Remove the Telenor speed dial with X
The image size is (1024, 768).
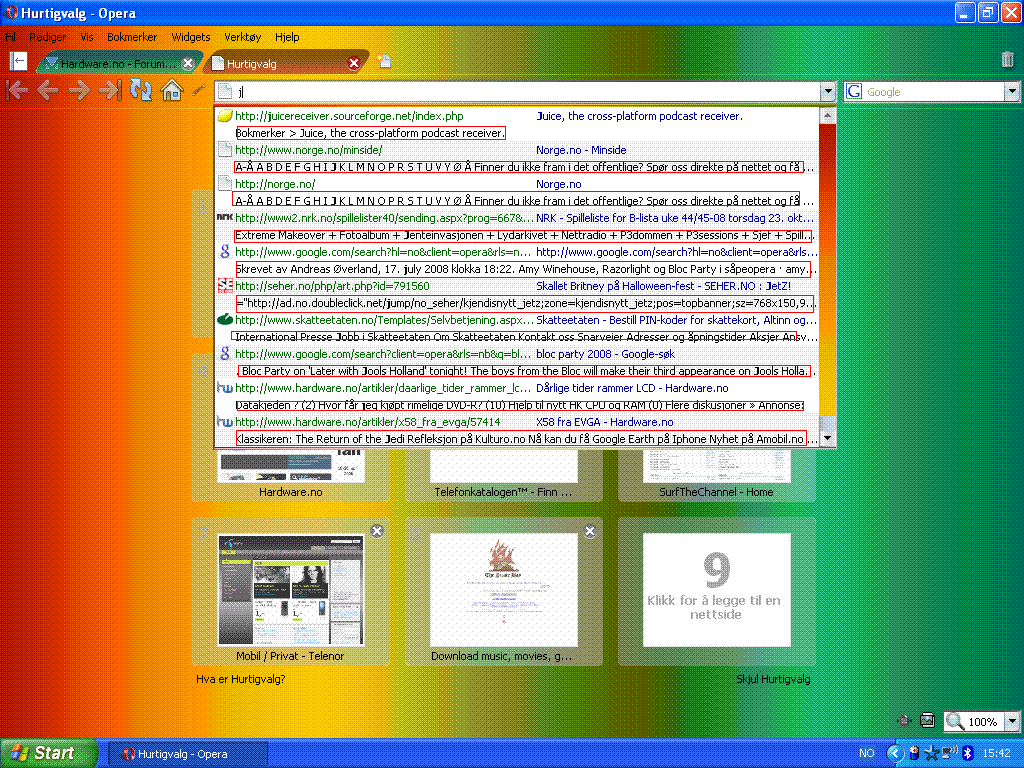tap(377, 531)
